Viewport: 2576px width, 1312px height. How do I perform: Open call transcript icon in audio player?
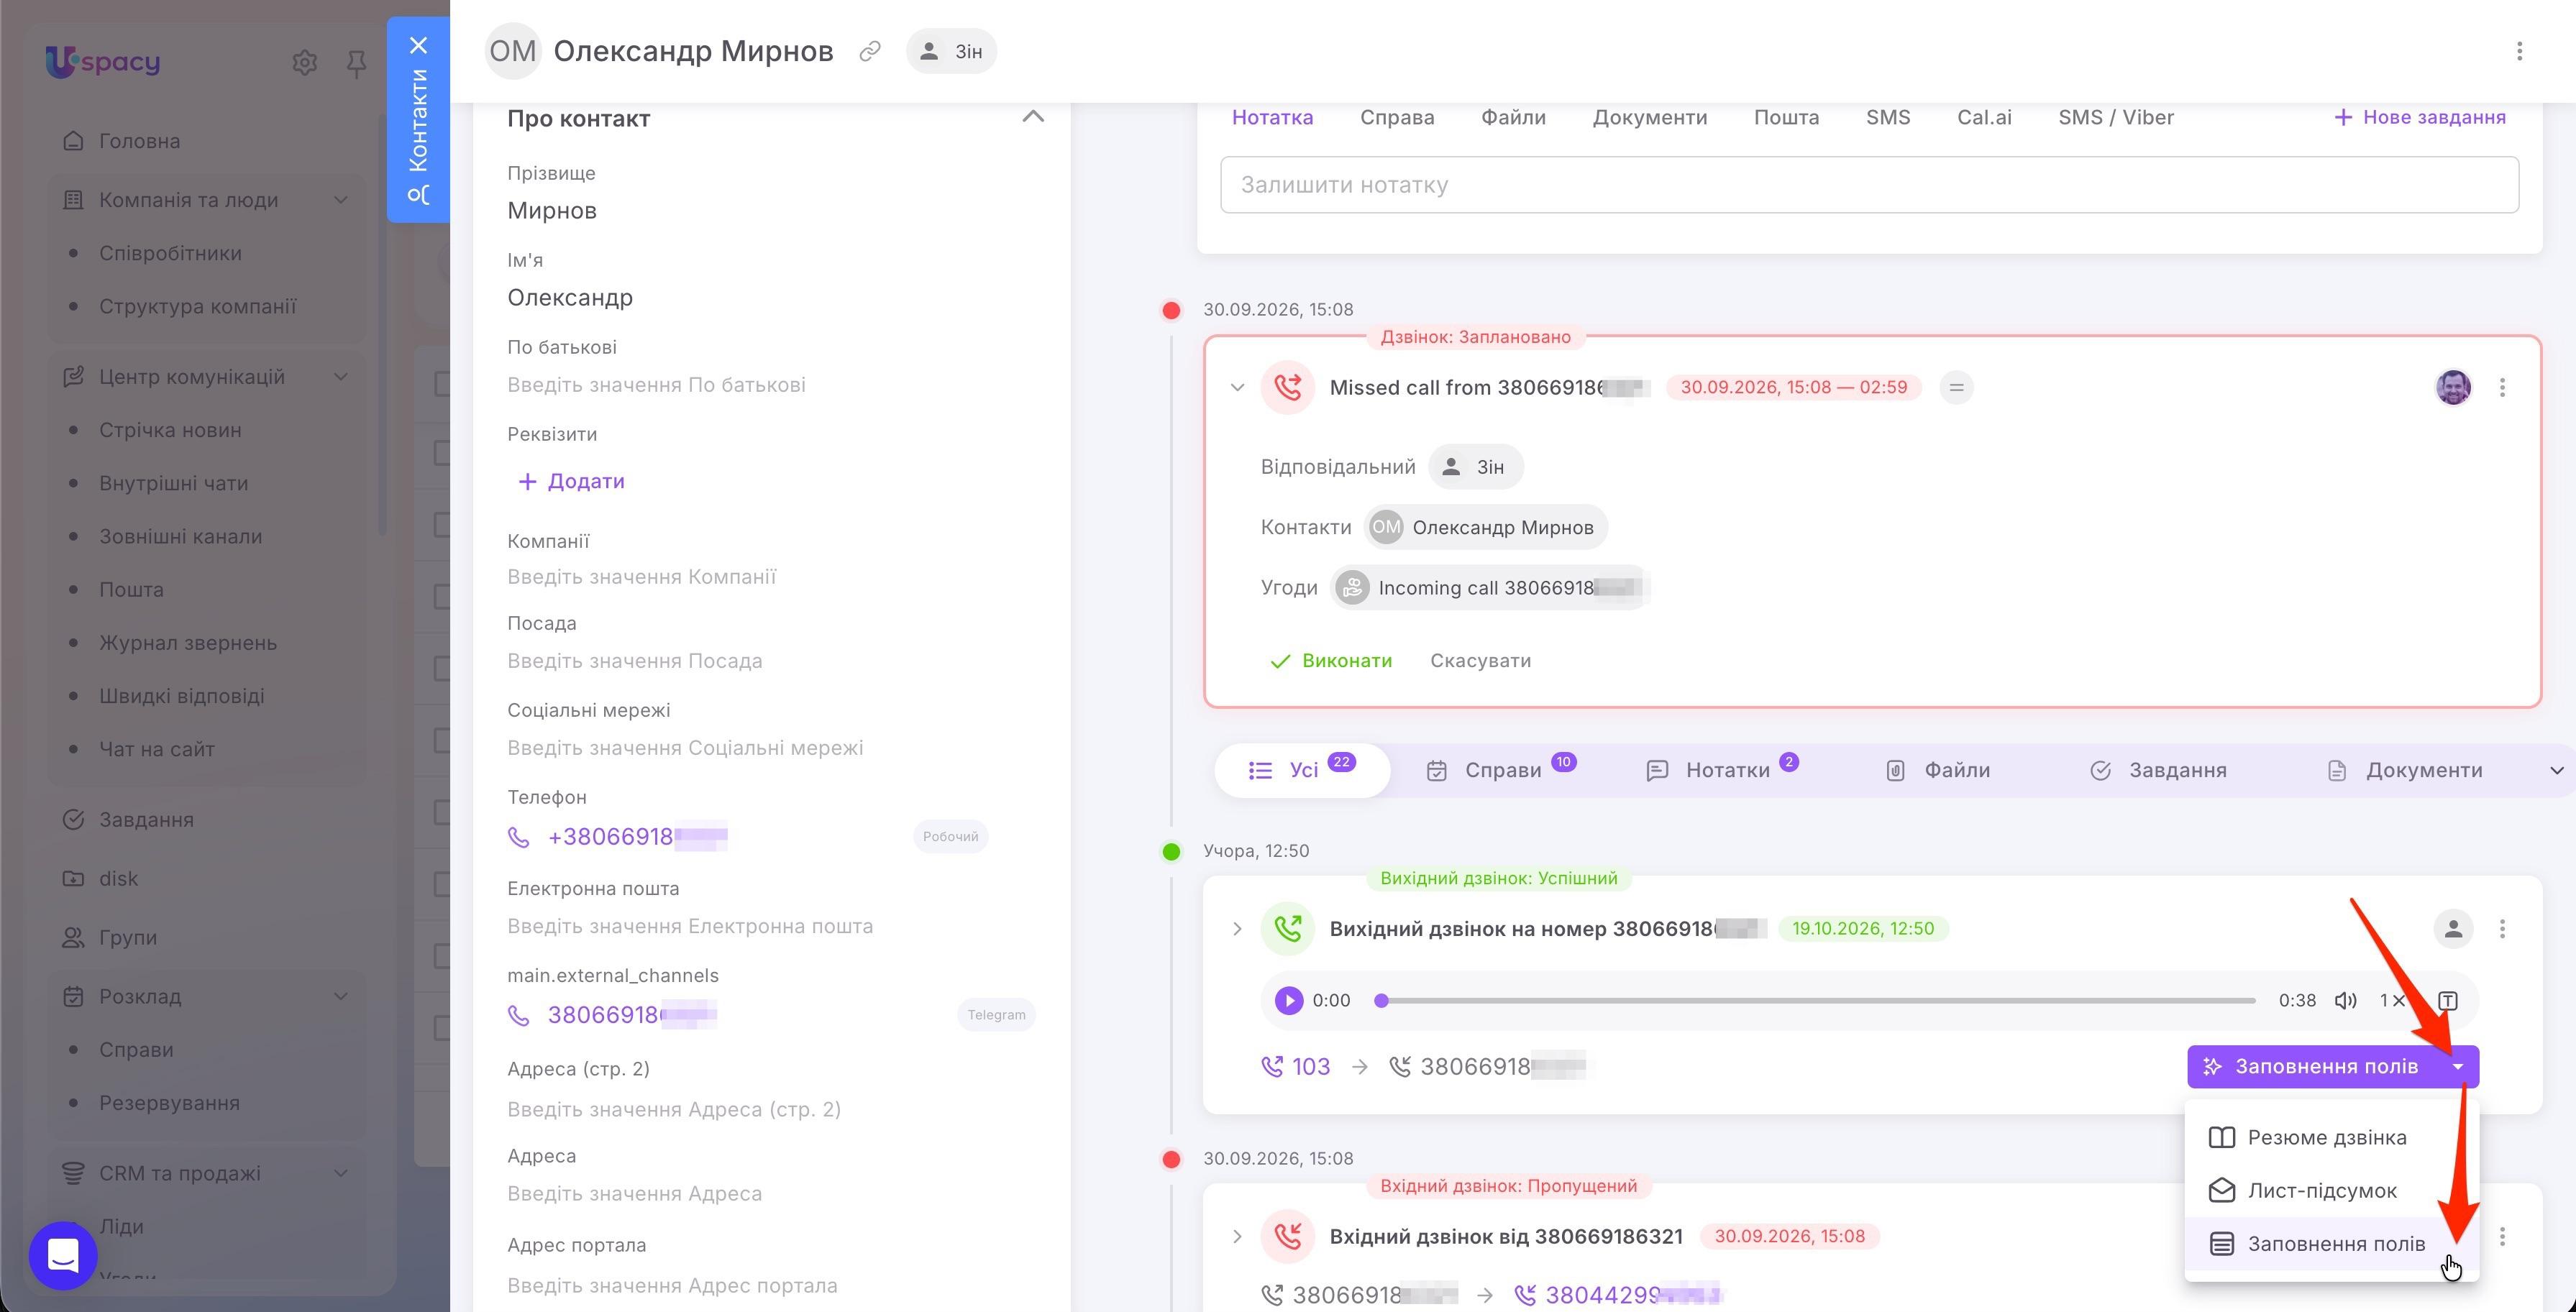[2447, 1000]
